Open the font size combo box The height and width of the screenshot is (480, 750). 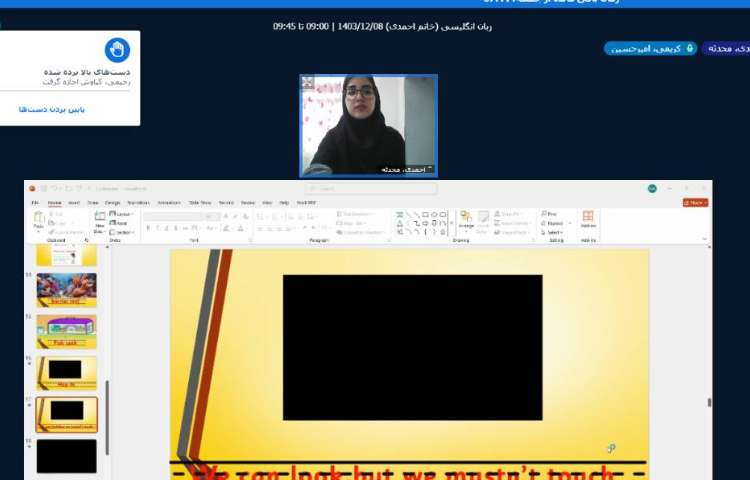coord(212,217)
